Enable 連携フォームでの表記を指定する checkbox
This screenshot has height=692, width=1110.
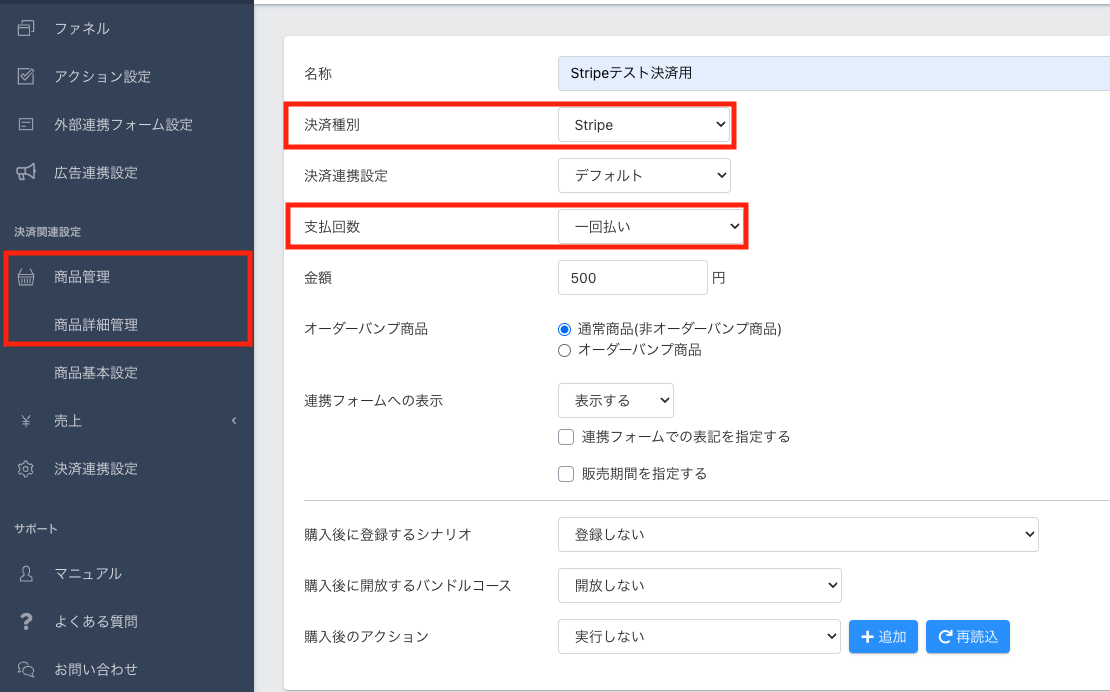click(566, 437)
